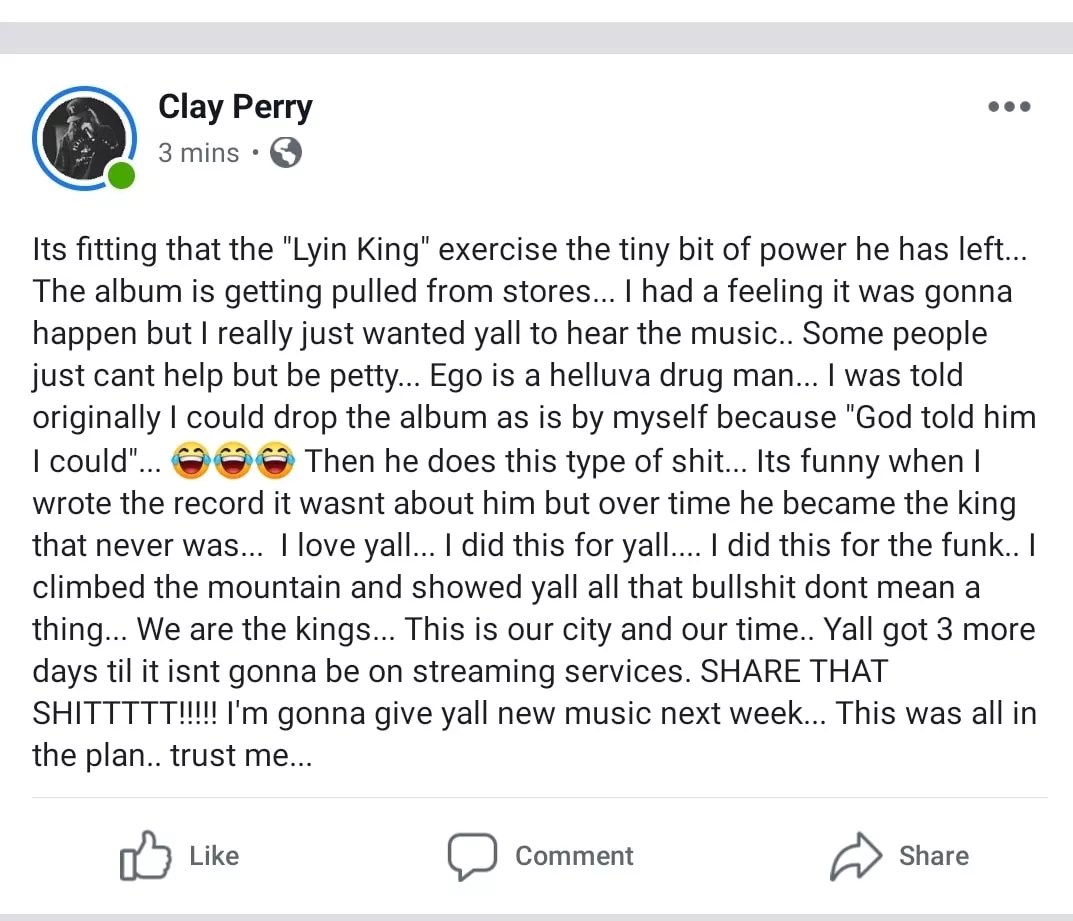
Task: Click the audience selector beside the timestamp
Action: point(285,152)
